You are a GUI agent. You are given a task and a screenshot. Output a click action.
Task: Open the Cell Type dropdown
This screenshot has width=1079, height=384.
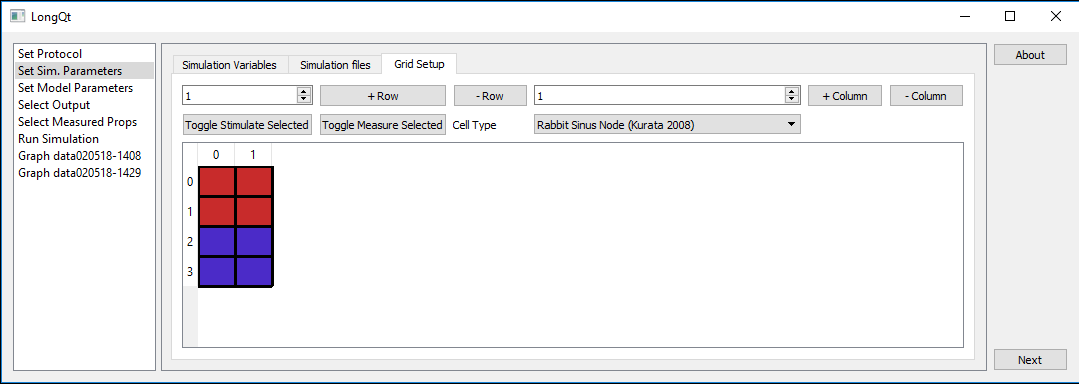point(667,125)
